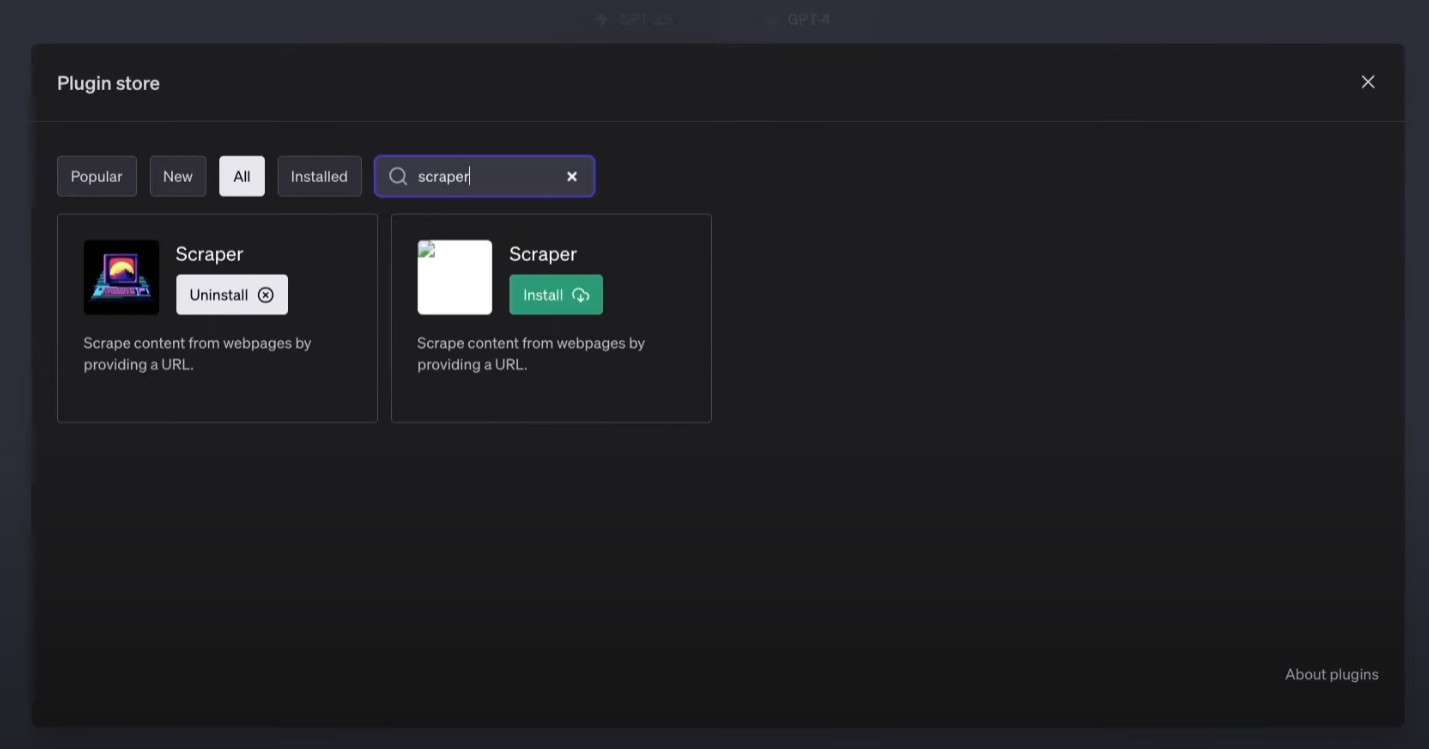
Task: Click the Scraper title above Uninstall button
Action: [209, 254]
